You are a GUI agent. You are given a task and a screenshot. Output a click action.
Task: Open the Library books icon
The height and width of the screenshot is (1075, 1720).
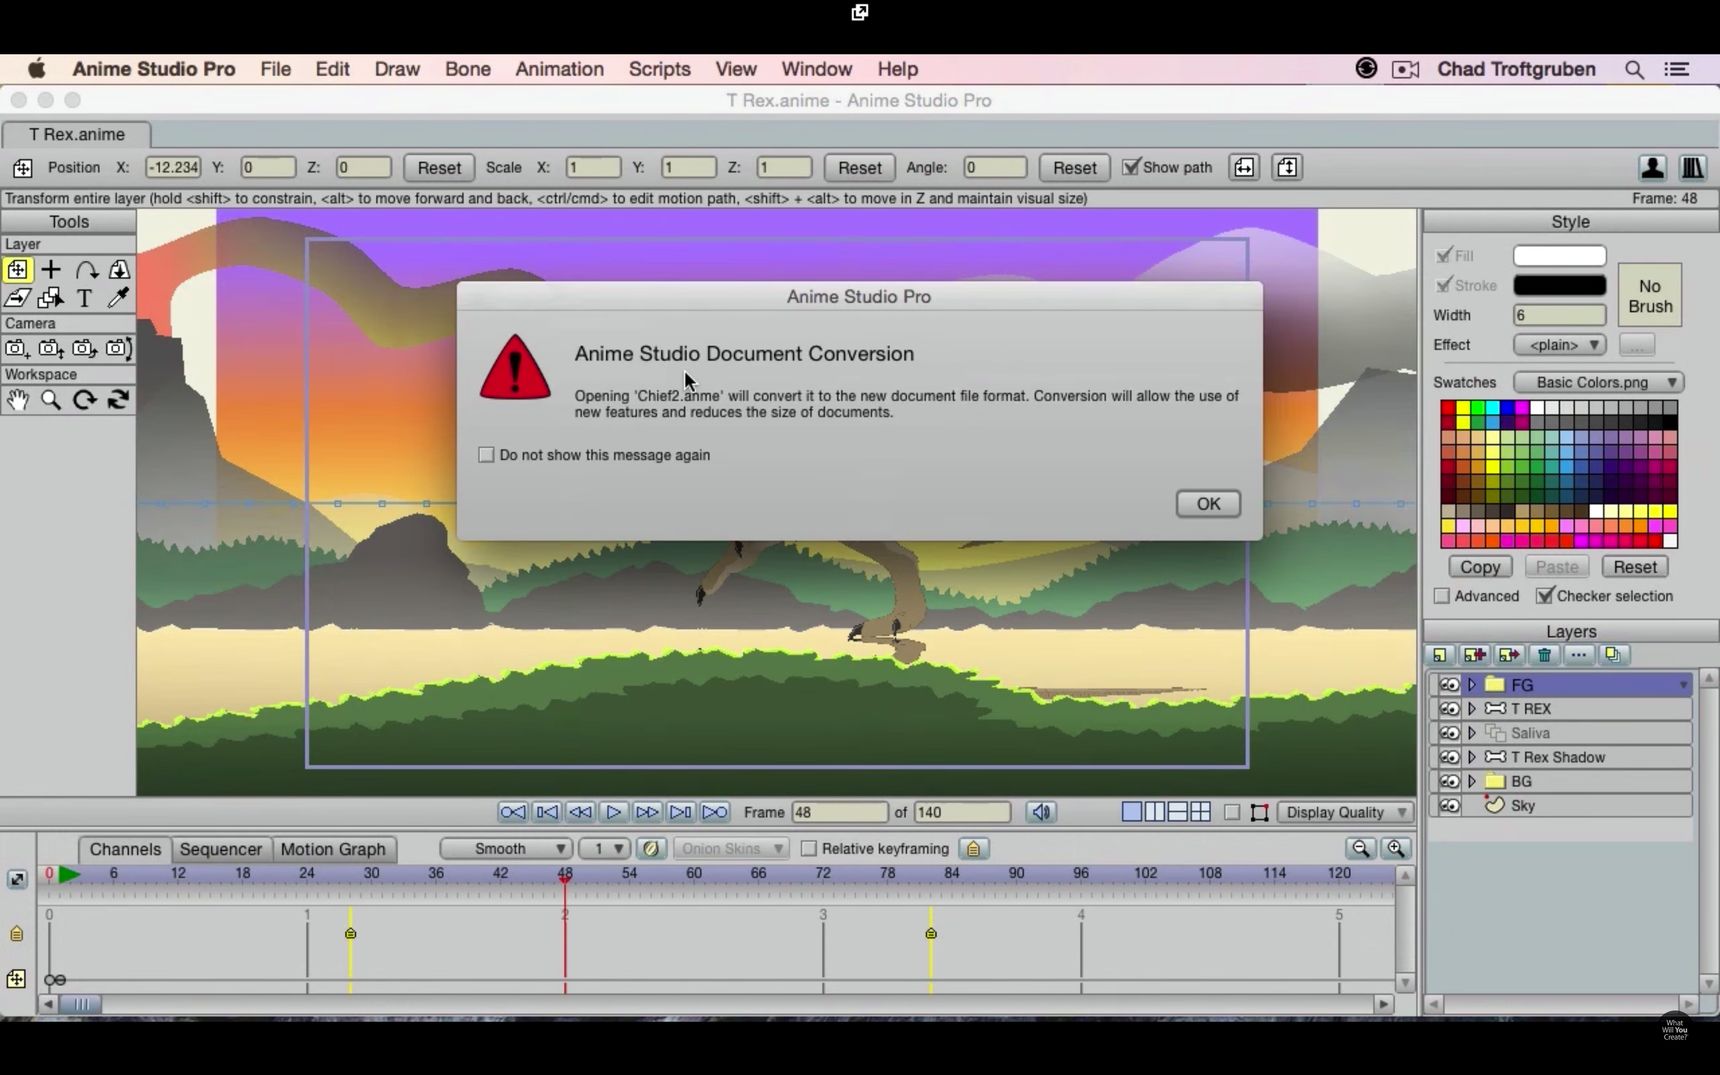1693,168
